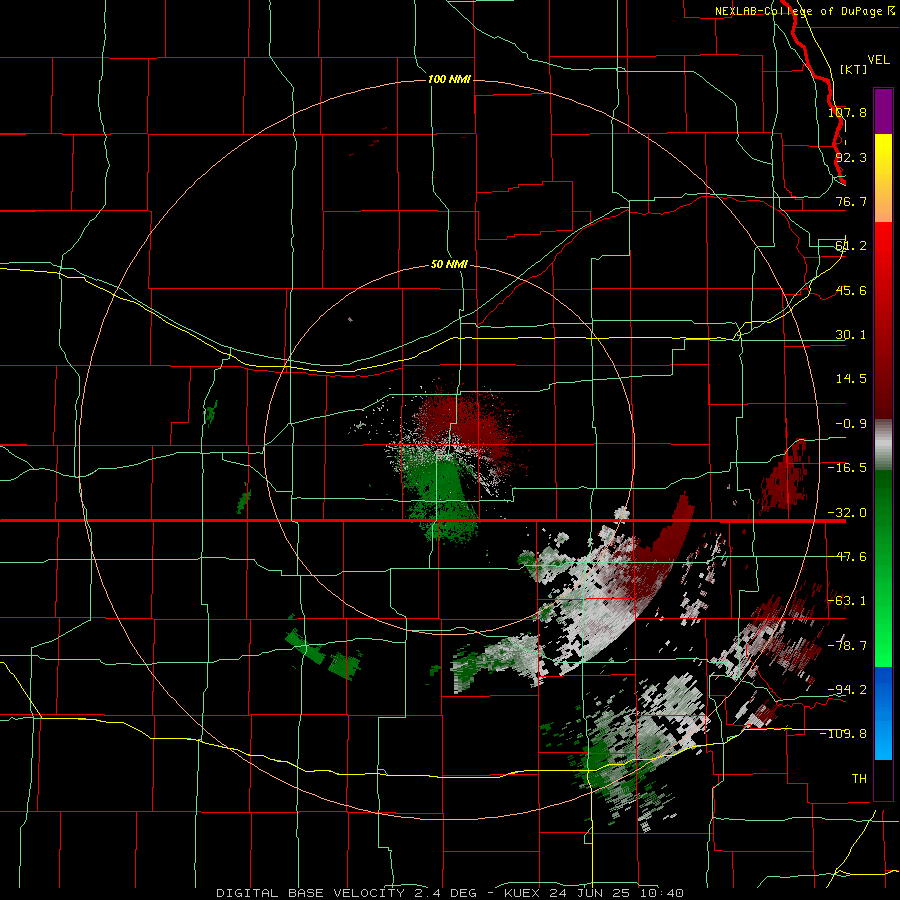Image resolution: width=900 pixels, height=900 pixels.
Task: Click the VEL legend title
Action: [x=879, y=60]
